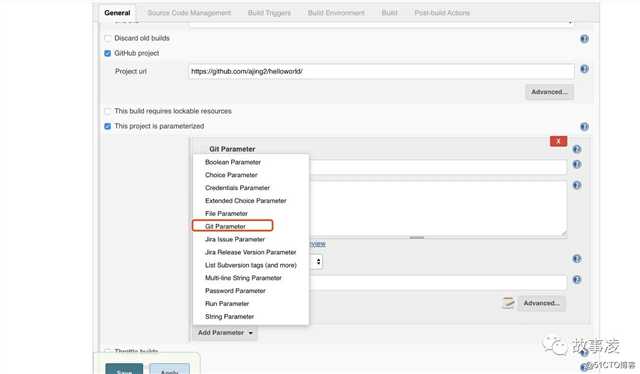Image resolution: width=640 pixels, height=374 pixels.
Task: Click the Advanced button under Project url
Action: coord(549,92)
